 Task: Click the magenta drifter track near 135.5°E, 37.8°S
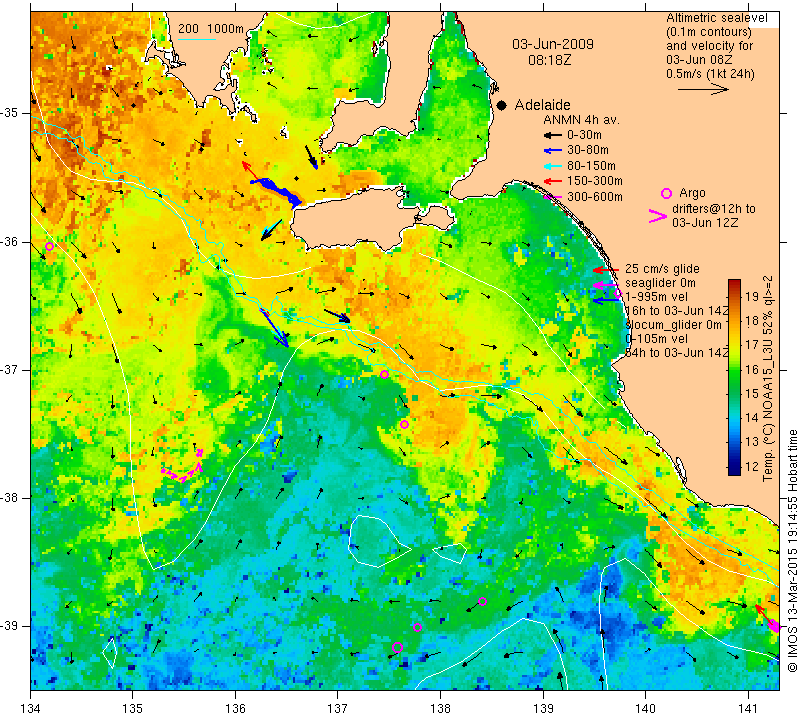182,466
